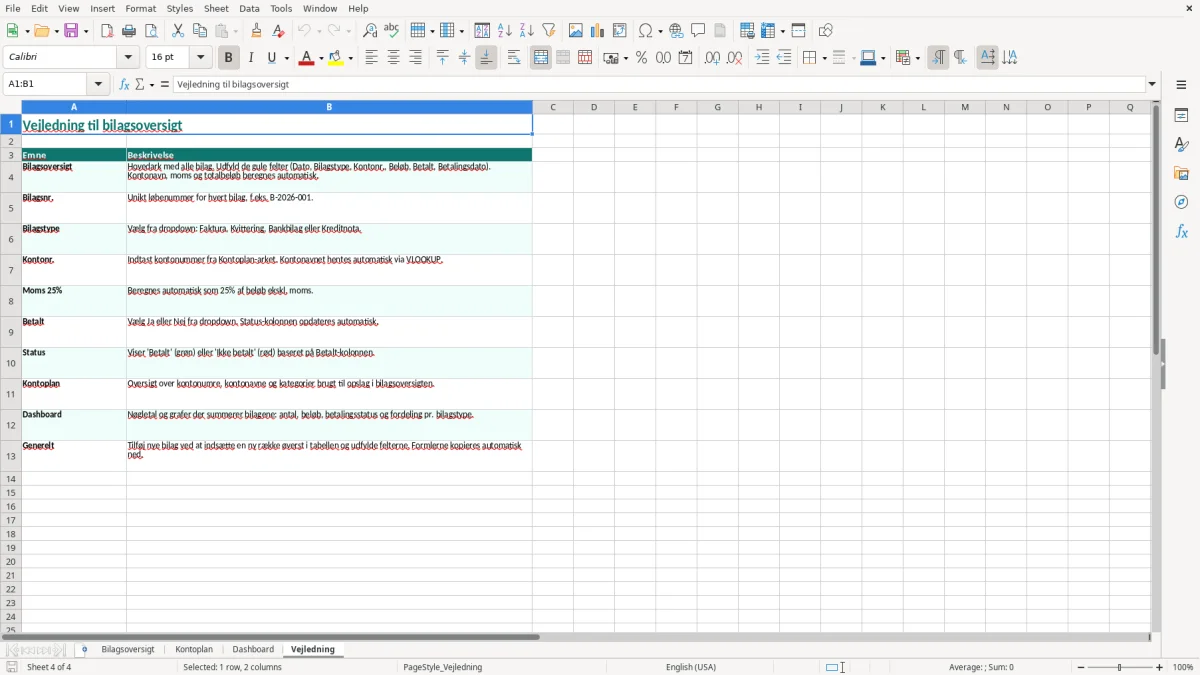Click the Cut scissors icon
The image size is (1200, 675).
(178, 31)
